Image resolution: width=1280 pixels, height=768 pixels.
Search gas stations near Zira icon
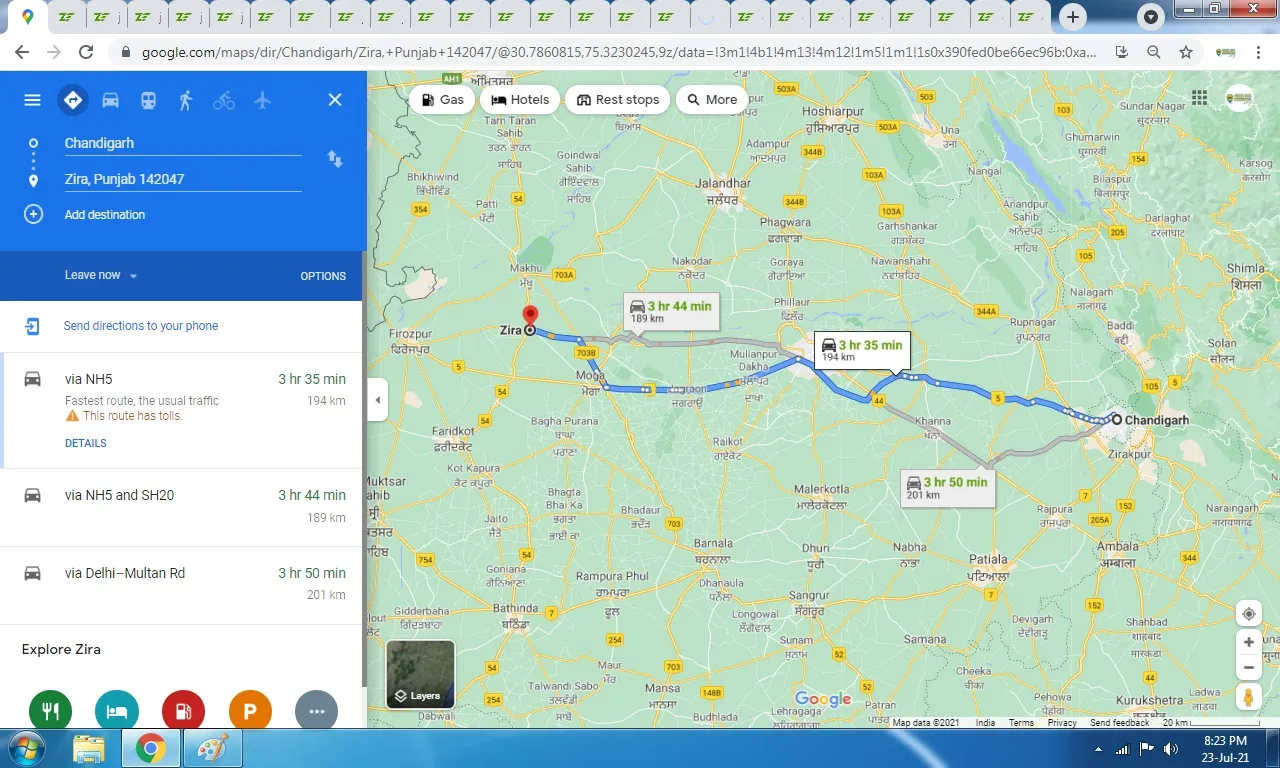183,709
